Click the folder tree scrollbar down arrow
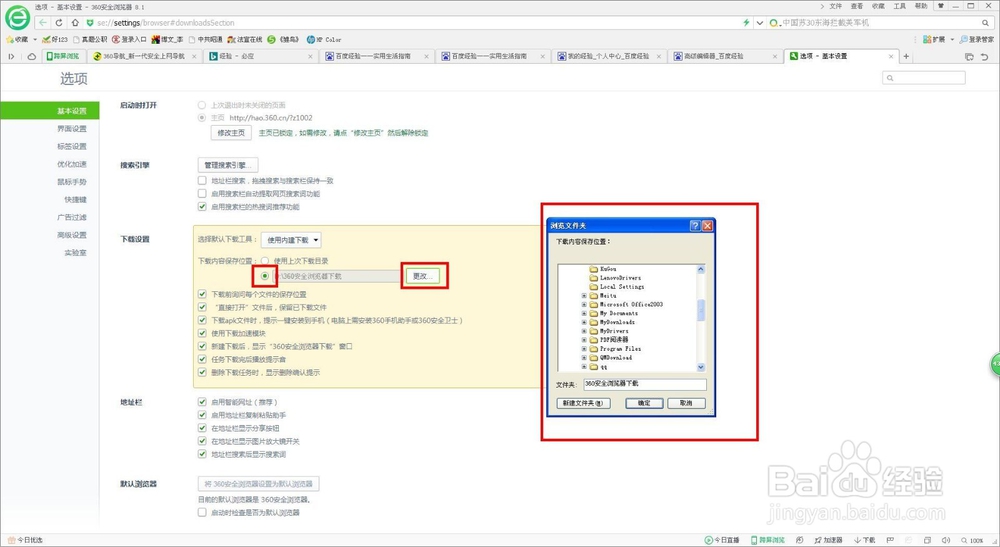The image size is (1000, 547). [701, 367]
